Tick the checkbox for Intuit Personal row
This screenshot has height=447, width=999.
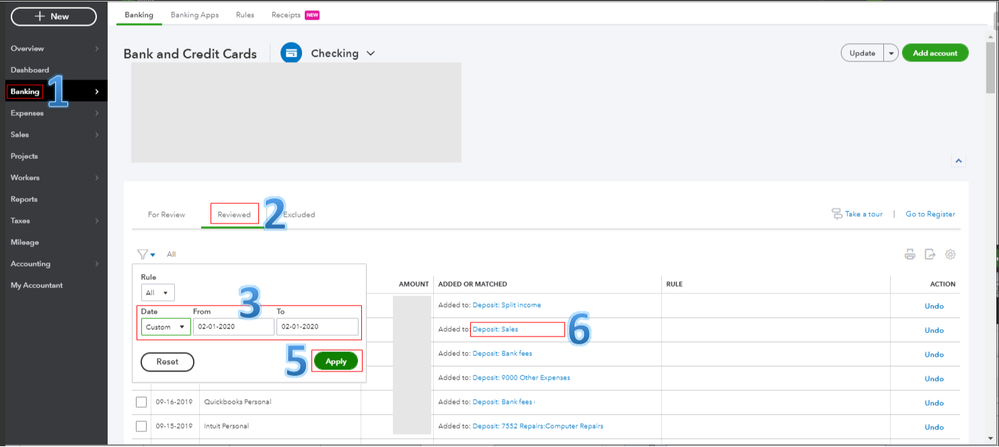(141, 426)
